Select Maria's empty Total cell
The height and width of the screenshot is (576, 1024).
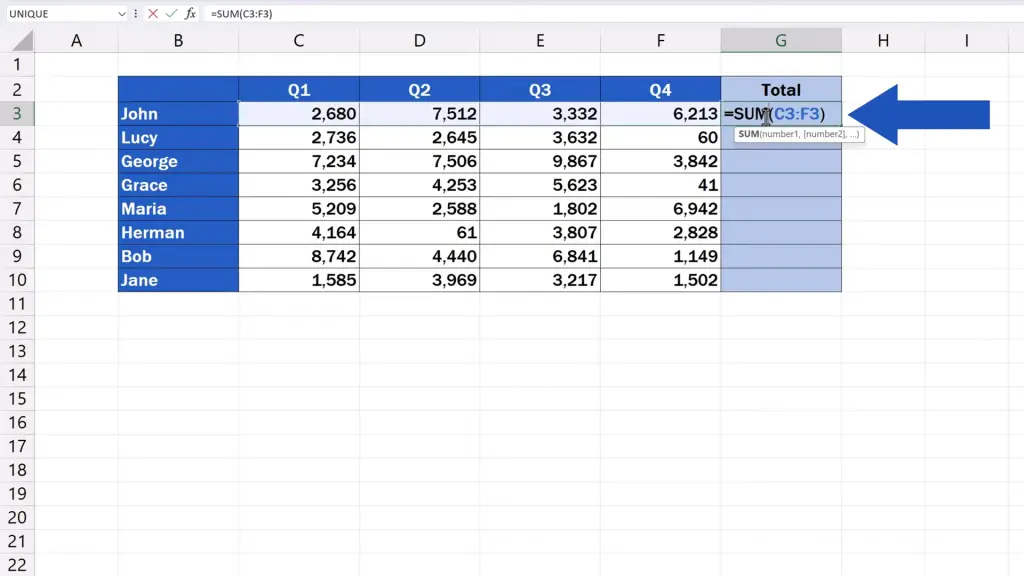pyautogui.click(x=781, y=209)
